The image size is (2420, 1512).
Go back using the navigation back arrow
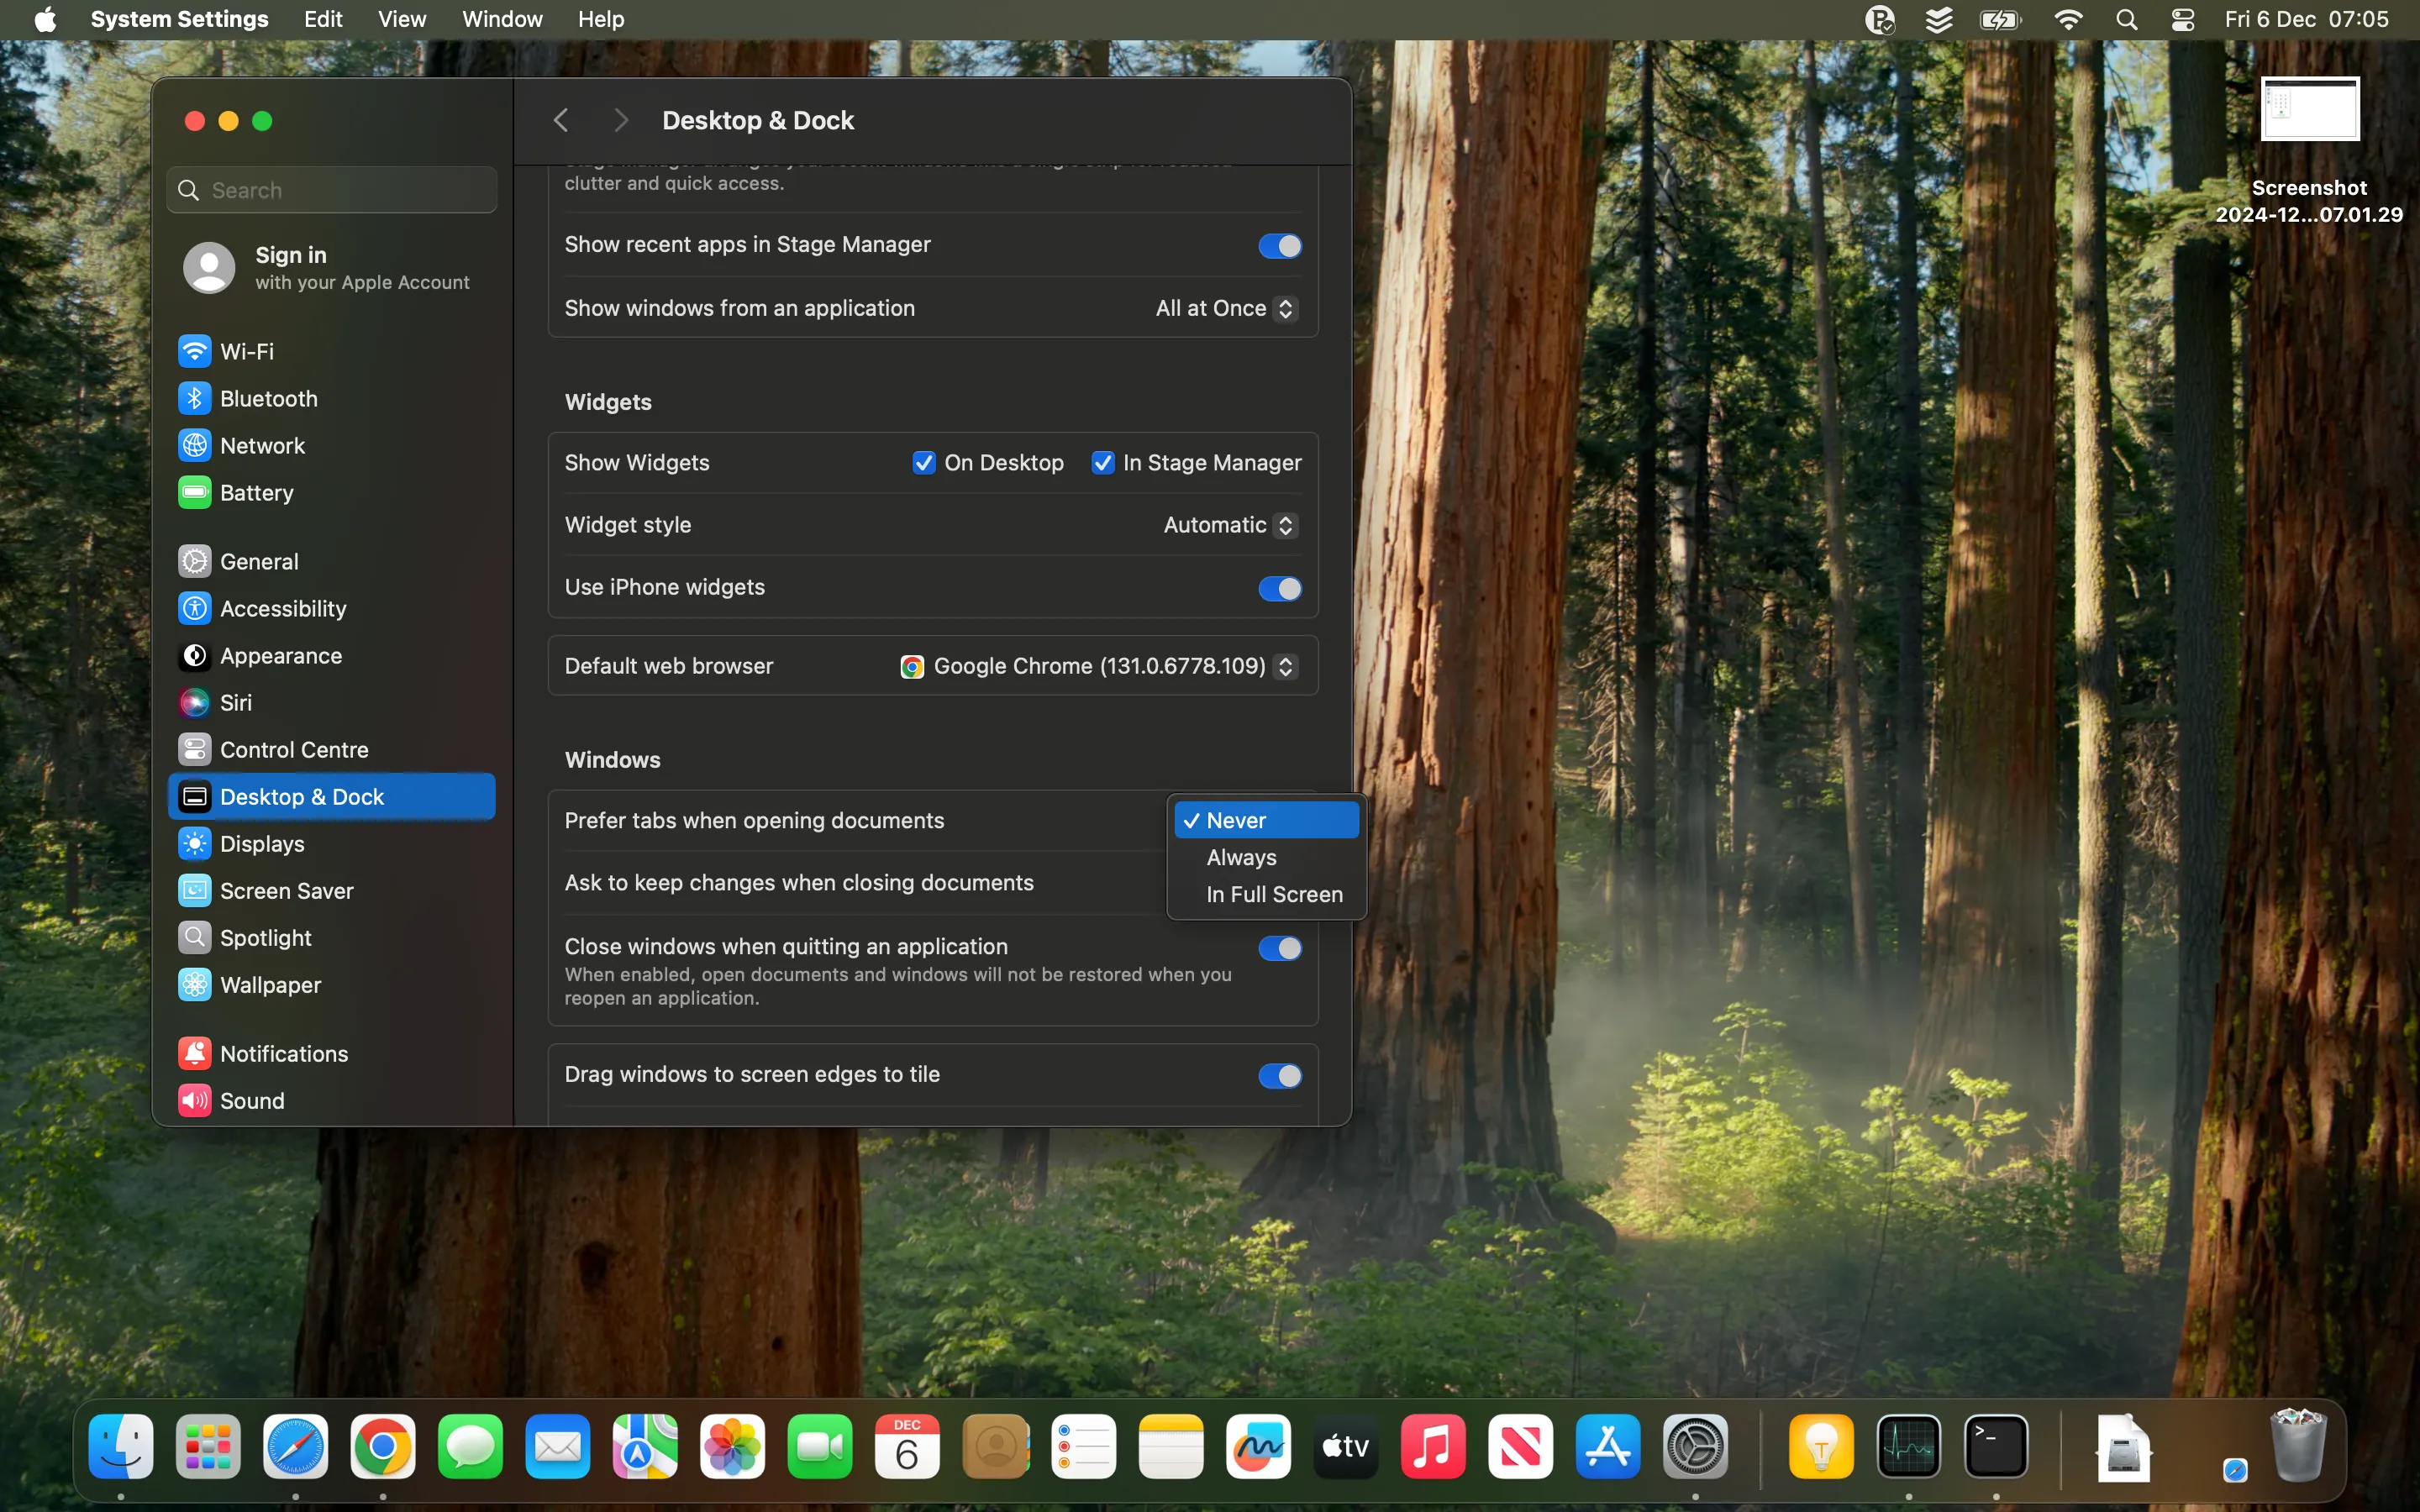tap(561, 120)
